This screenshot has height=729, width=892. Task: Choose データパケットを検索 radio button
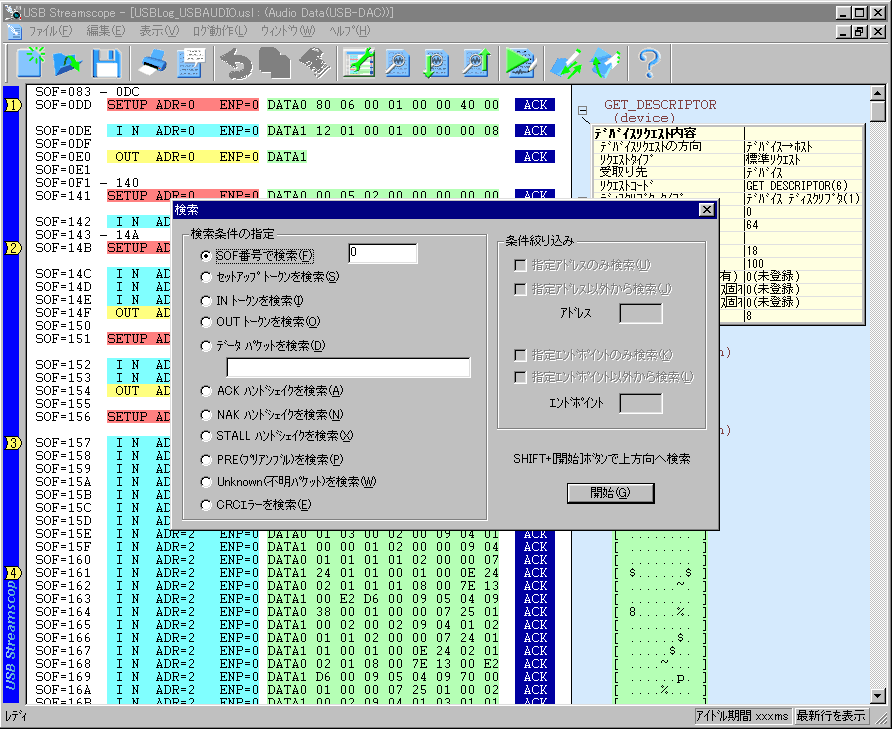coord(206,346)
